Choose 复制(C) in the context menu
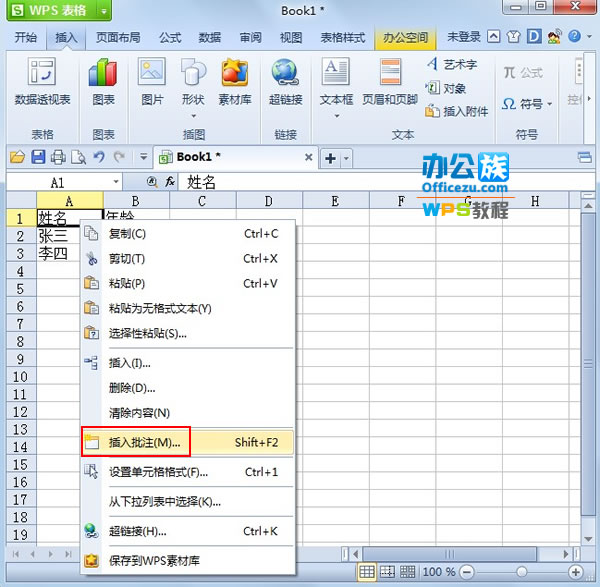 tap(188, 233)
